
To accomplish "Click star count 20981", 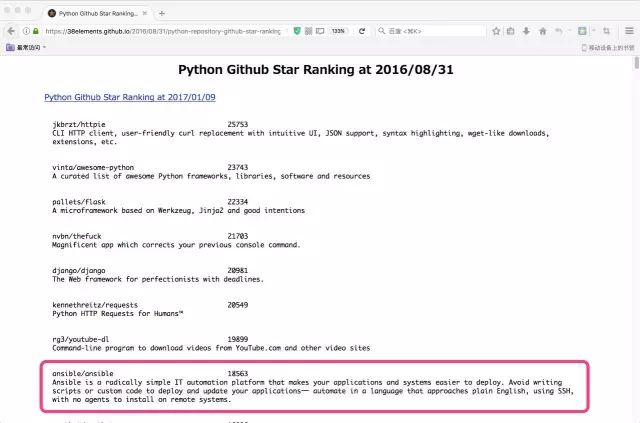I will 238,270.
